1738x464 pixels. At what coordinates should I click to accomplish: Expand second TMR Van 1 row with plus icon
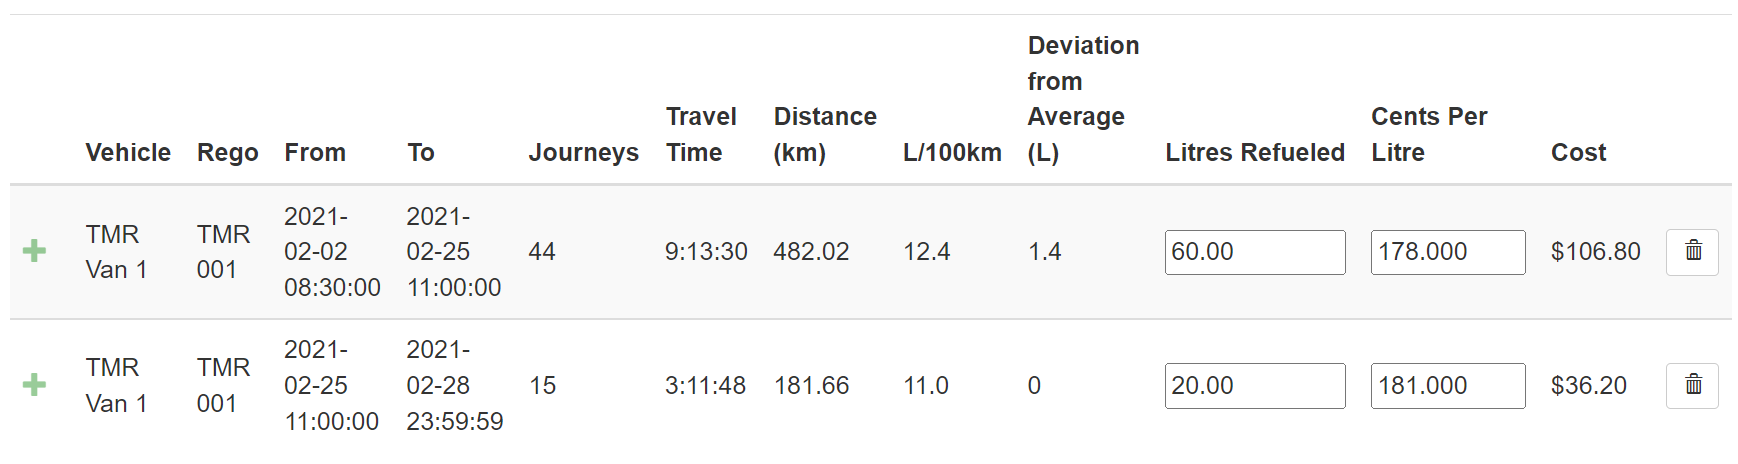click(35, 385)
